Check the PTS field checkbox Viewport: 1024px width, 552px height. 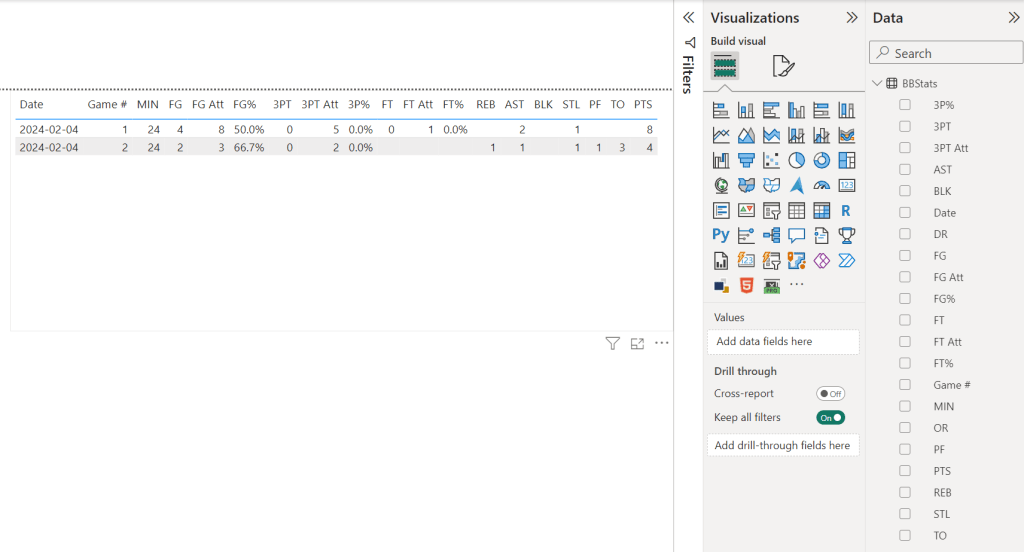point(905,471)
